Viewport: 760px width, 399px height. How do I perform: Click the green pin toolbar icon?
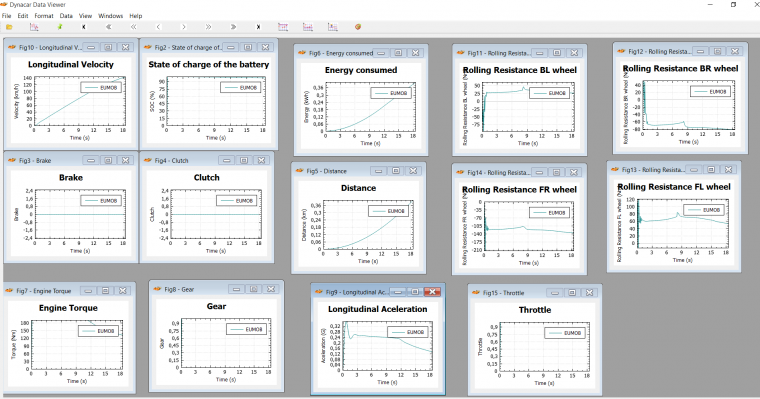click(60, 27)
